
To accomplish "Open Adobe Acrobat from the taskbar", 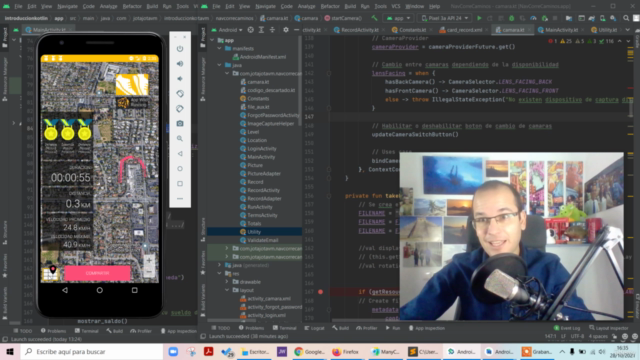I will pyautogui.click(x=209, y=351).
